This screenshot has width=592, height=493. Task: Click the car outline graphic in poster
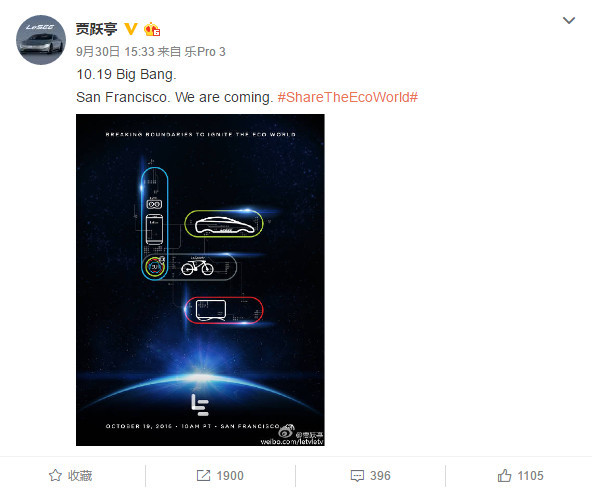(x=224, y=225)
